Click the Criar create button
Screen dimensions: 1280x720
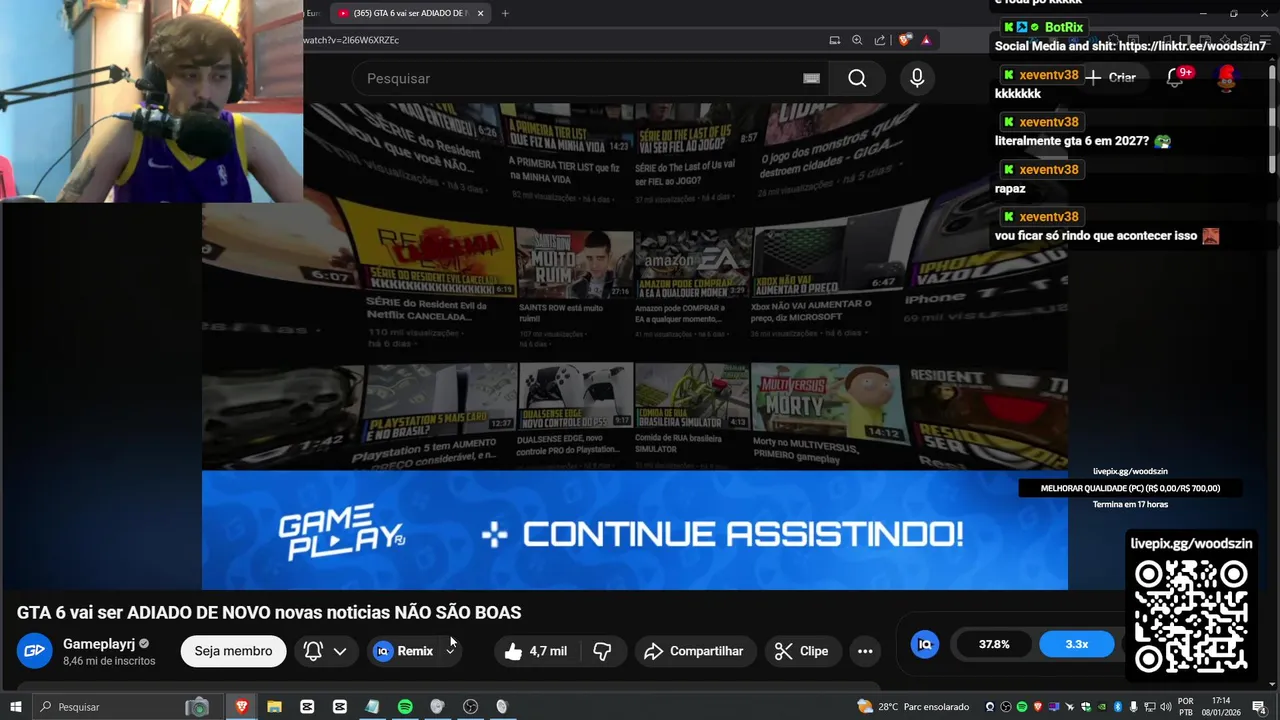(x=1112, y=77)
